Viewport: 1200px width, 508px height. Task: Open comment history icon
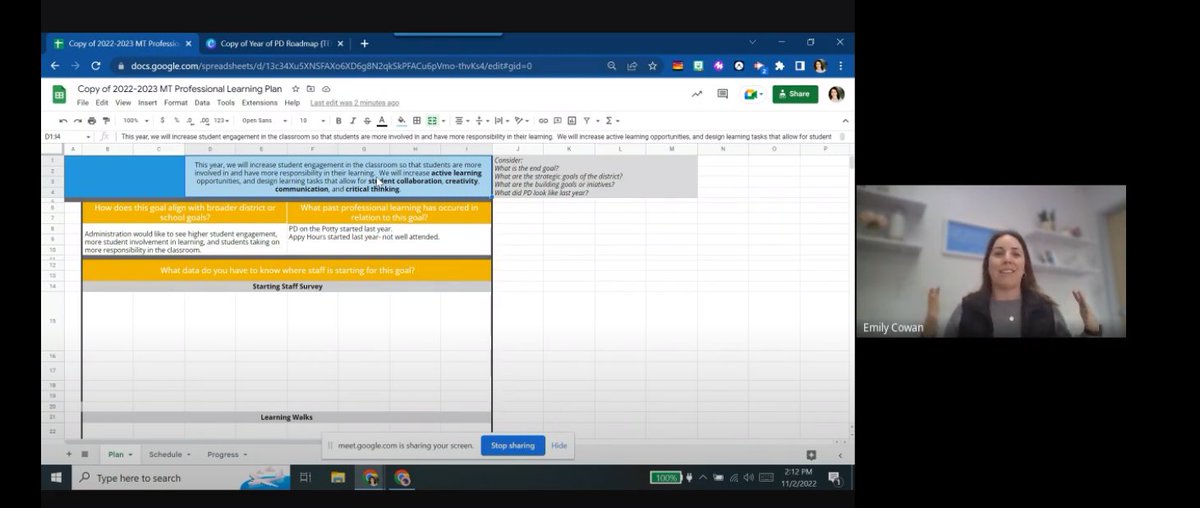coord(722,94)
